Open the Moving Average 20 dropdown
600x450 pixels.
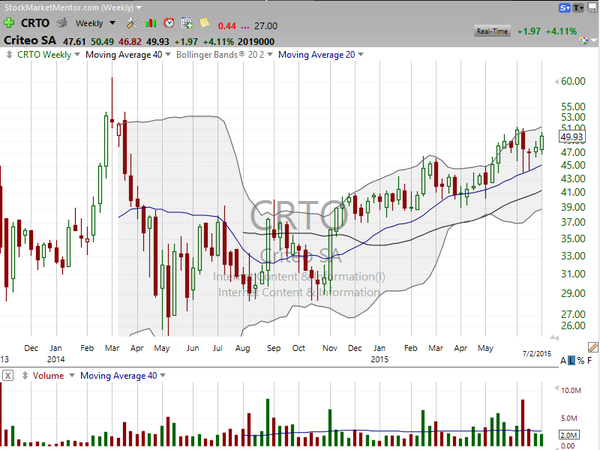click(x=361, y=55)
